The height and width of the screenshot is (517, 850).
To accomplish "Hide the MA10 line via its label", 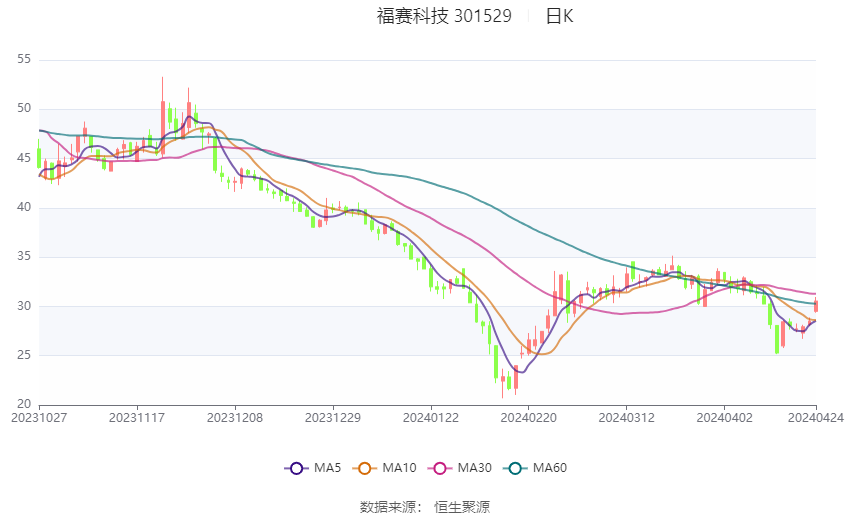I will tap(400, 468).
